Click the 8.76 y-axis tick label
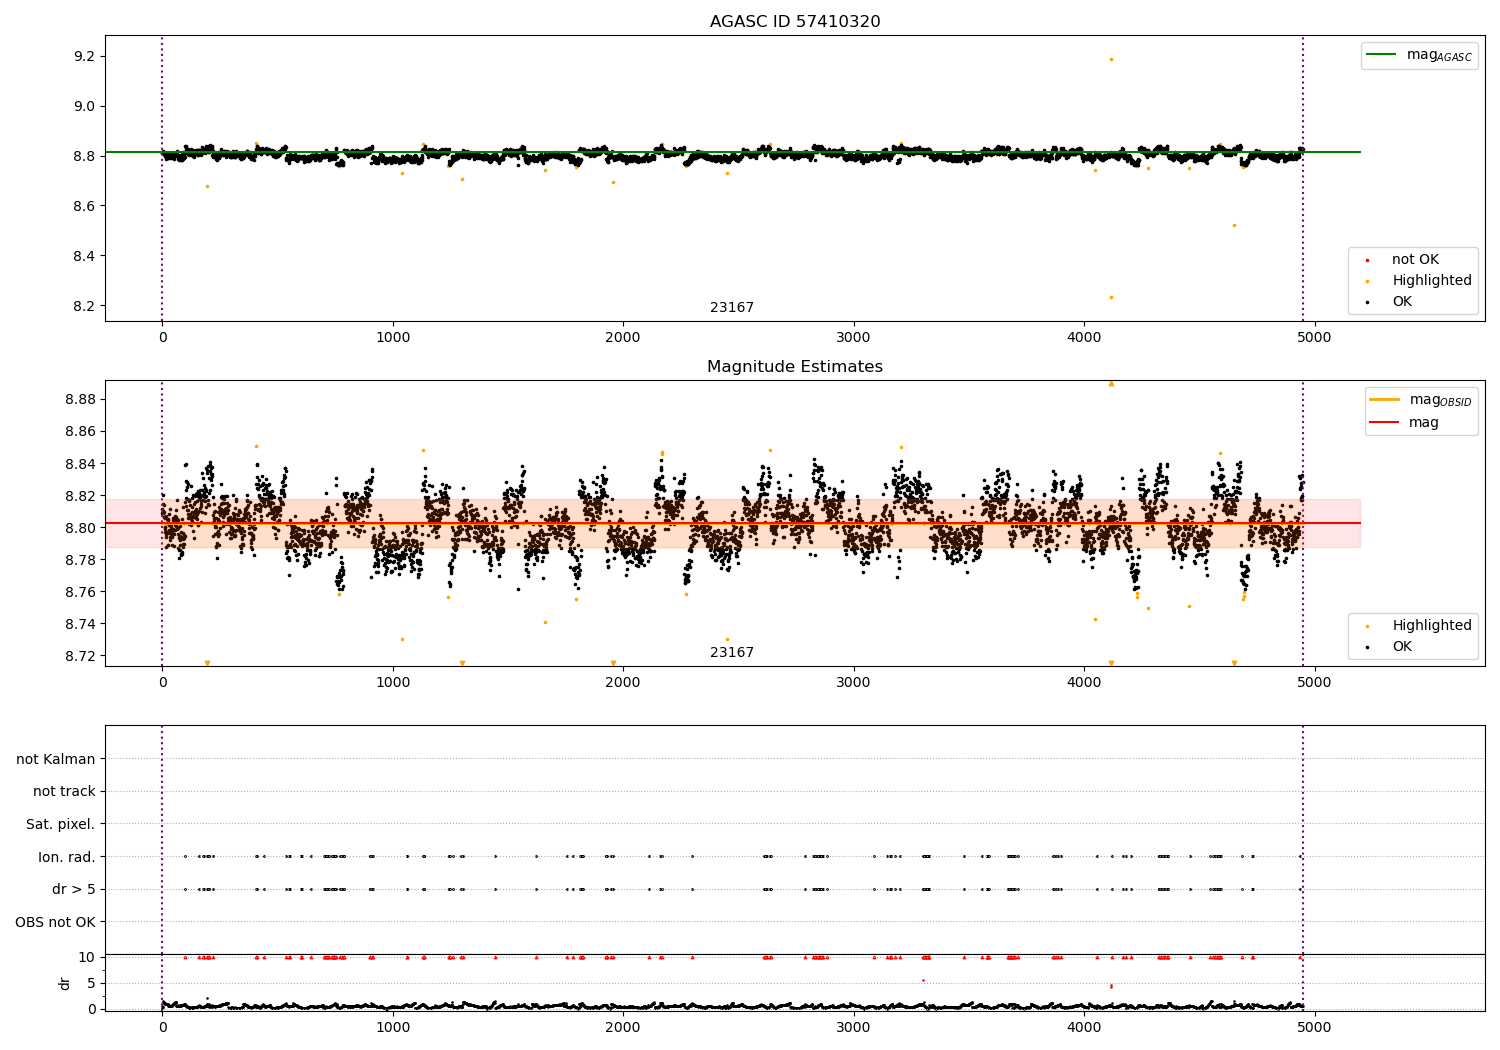This screenshot has height=1050, width=1500. coord(79,592)
